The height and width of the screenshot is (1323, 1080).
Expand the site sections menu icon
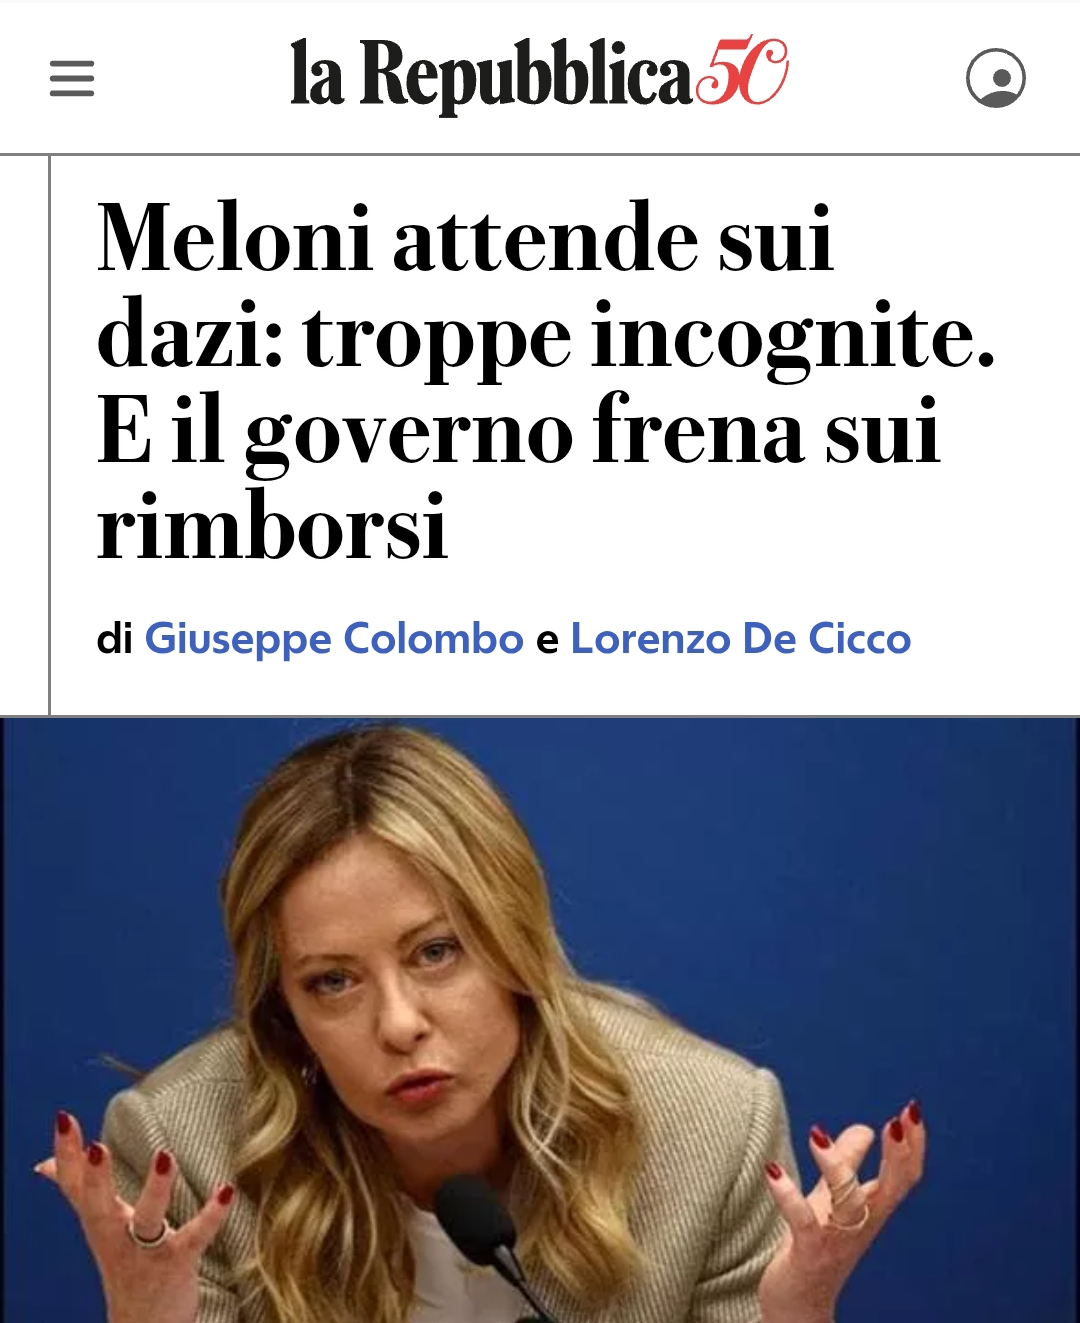[x=72, y=78]
